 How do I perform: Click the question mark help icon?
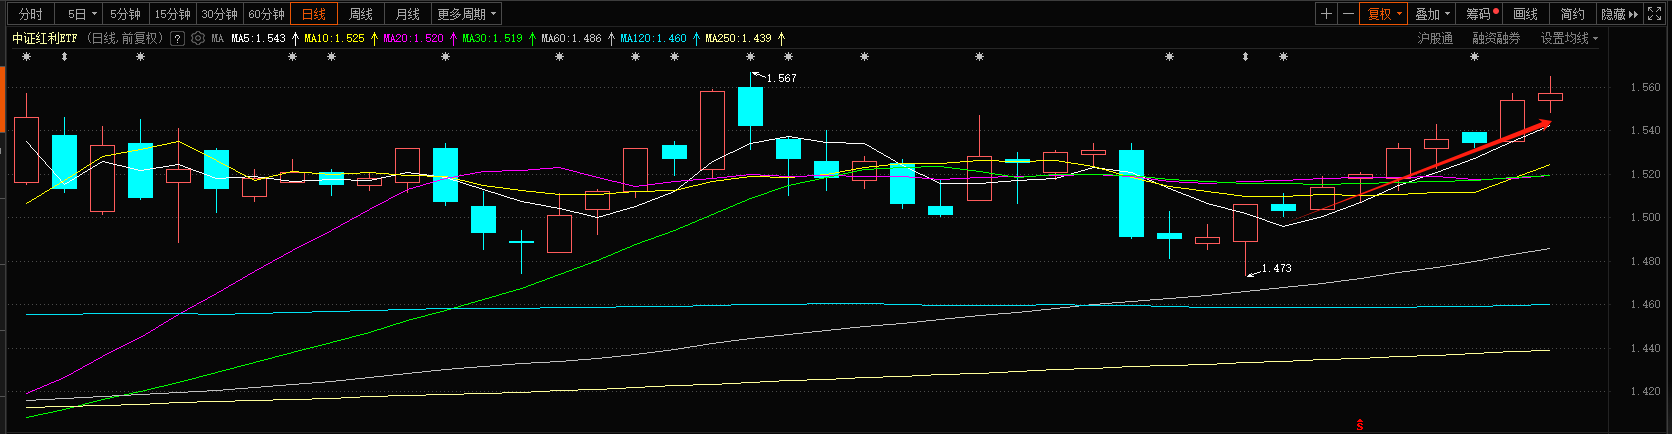[x=177, y=38]
